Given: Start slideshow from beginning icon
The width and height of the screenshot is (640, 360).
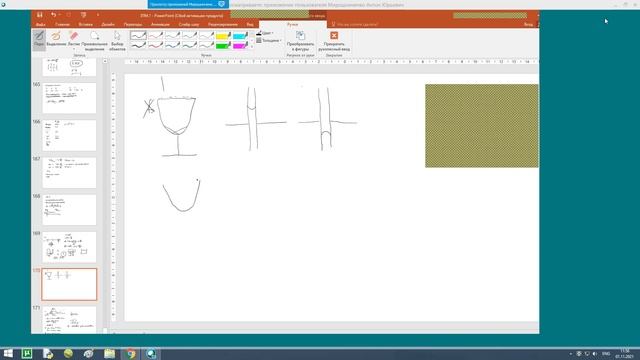Looking at the screenshot, I should pyautogui.click(x=83, y=15).
